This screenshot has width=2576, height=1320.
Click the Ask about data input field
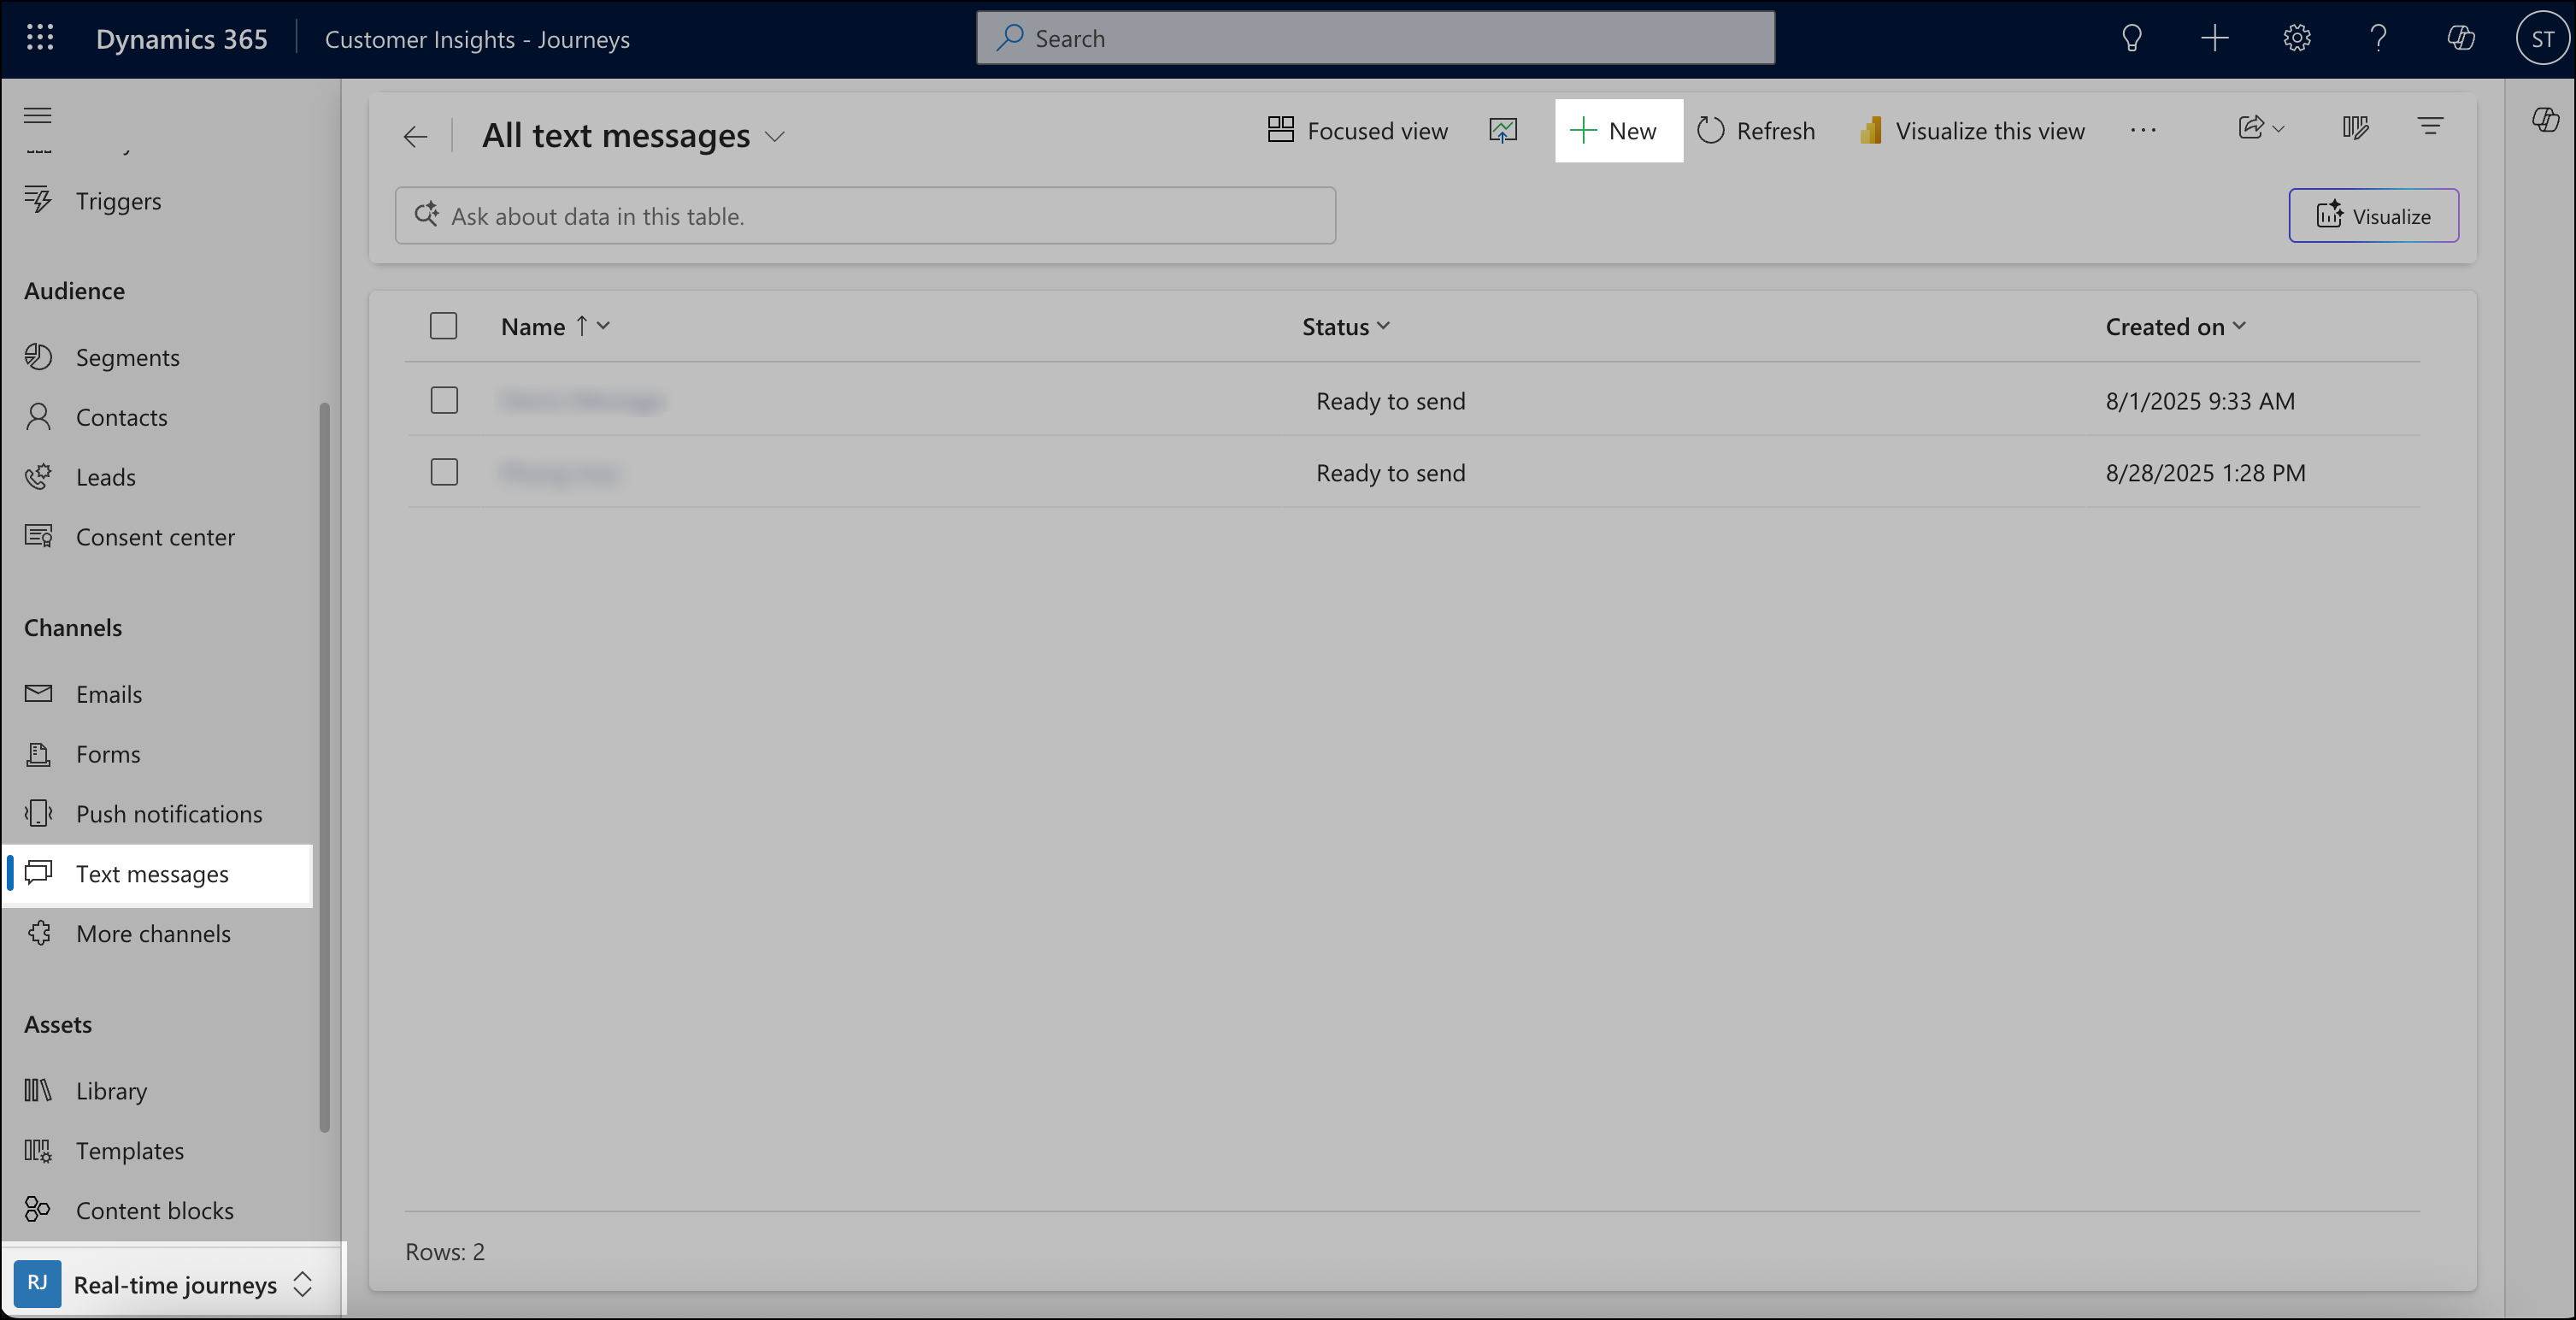pyautogui.click(x=866, y=215)
